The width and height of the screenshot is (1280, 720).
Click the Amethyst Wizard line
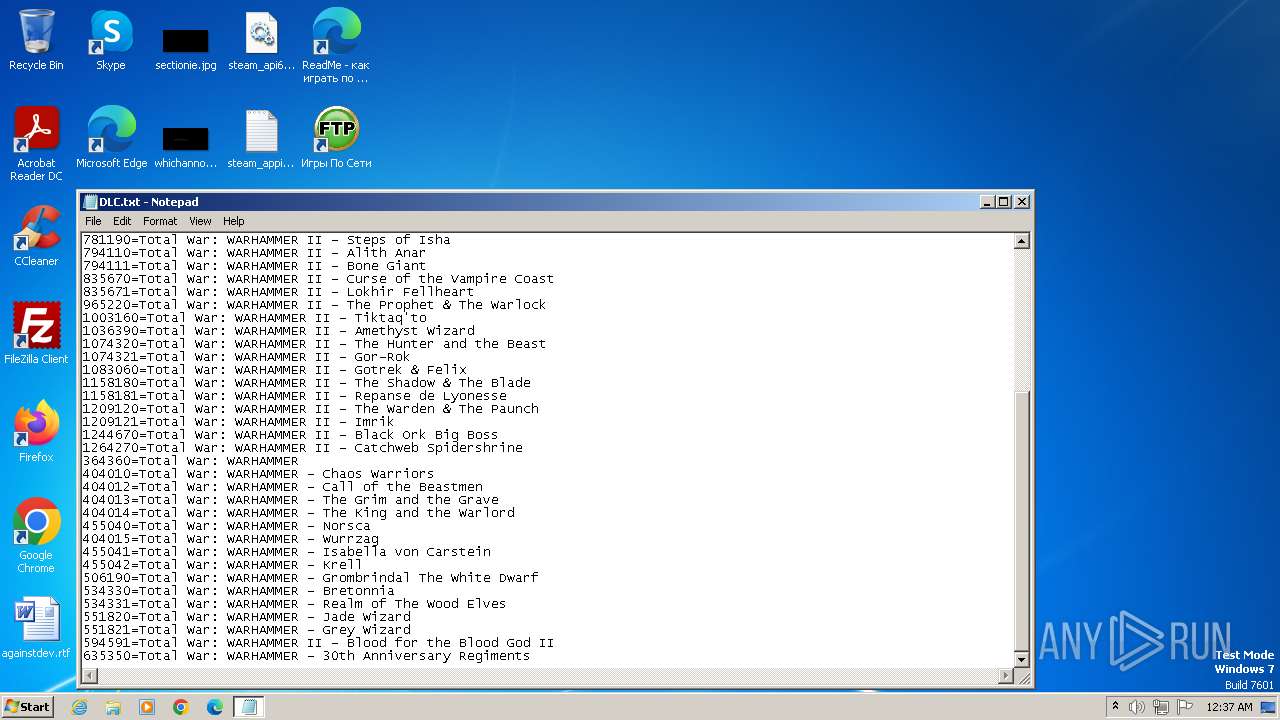[278, 331]
